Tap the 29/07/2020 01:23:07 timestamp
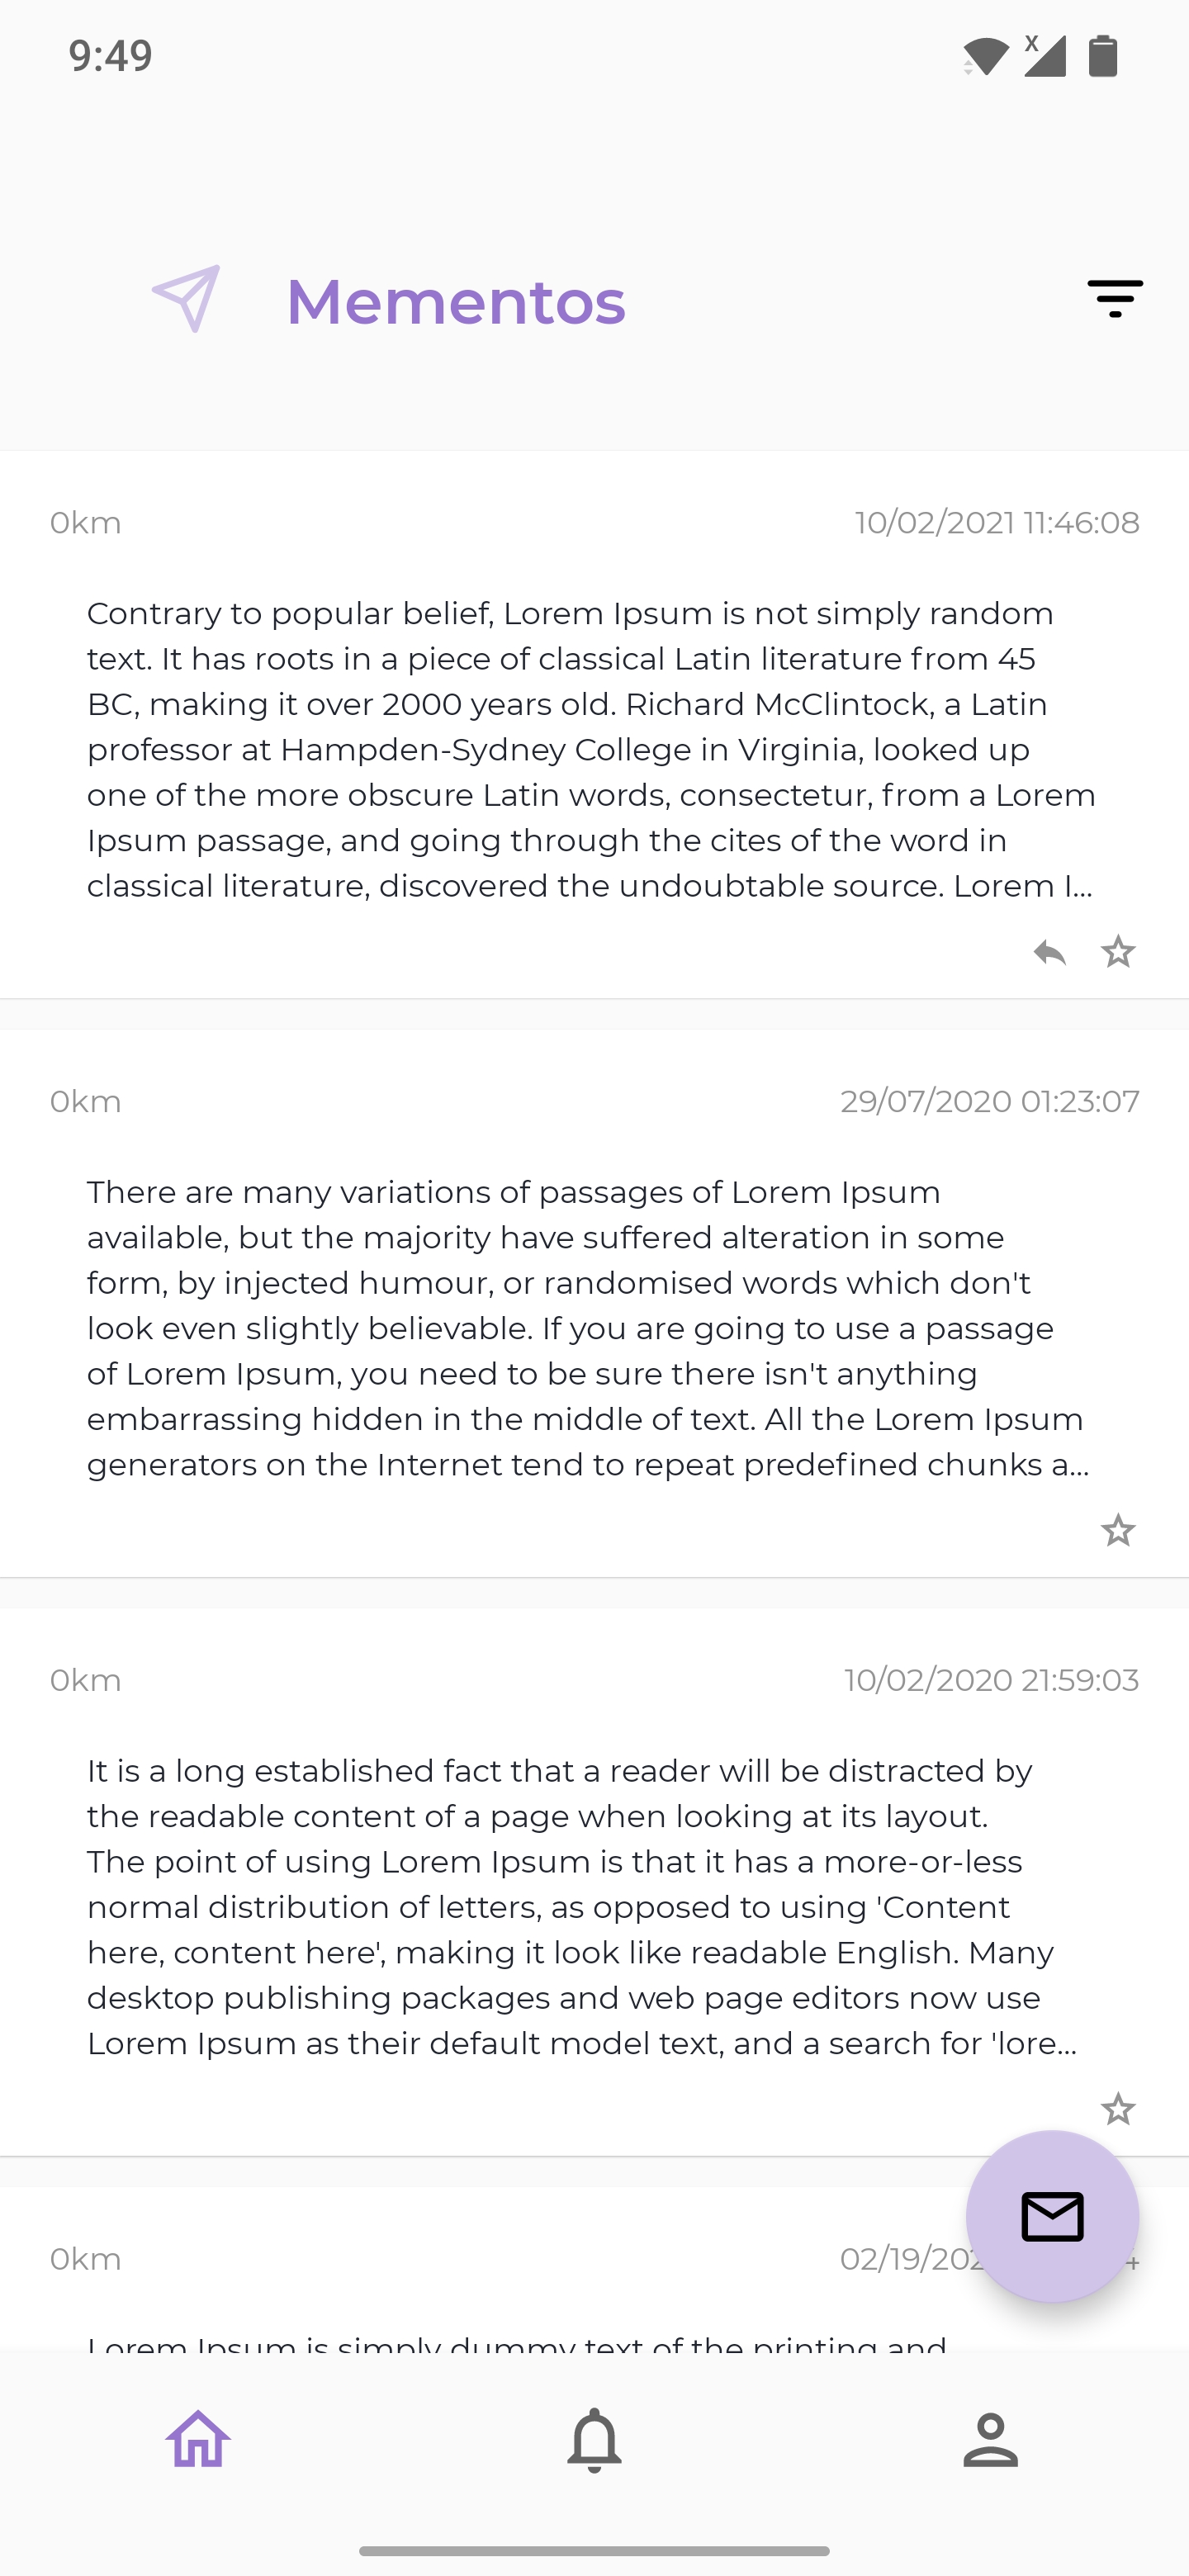 pos(989,1101)
